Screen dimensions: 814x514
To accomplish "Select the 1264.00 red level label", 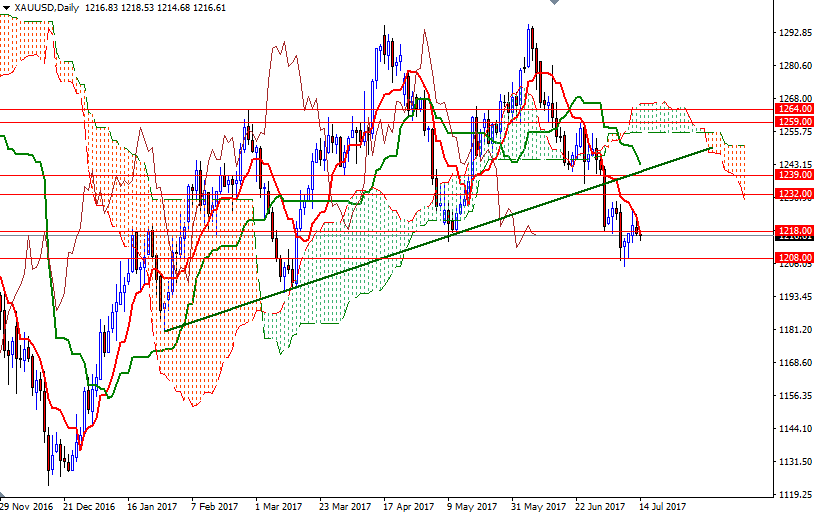I will coord(794,109).
